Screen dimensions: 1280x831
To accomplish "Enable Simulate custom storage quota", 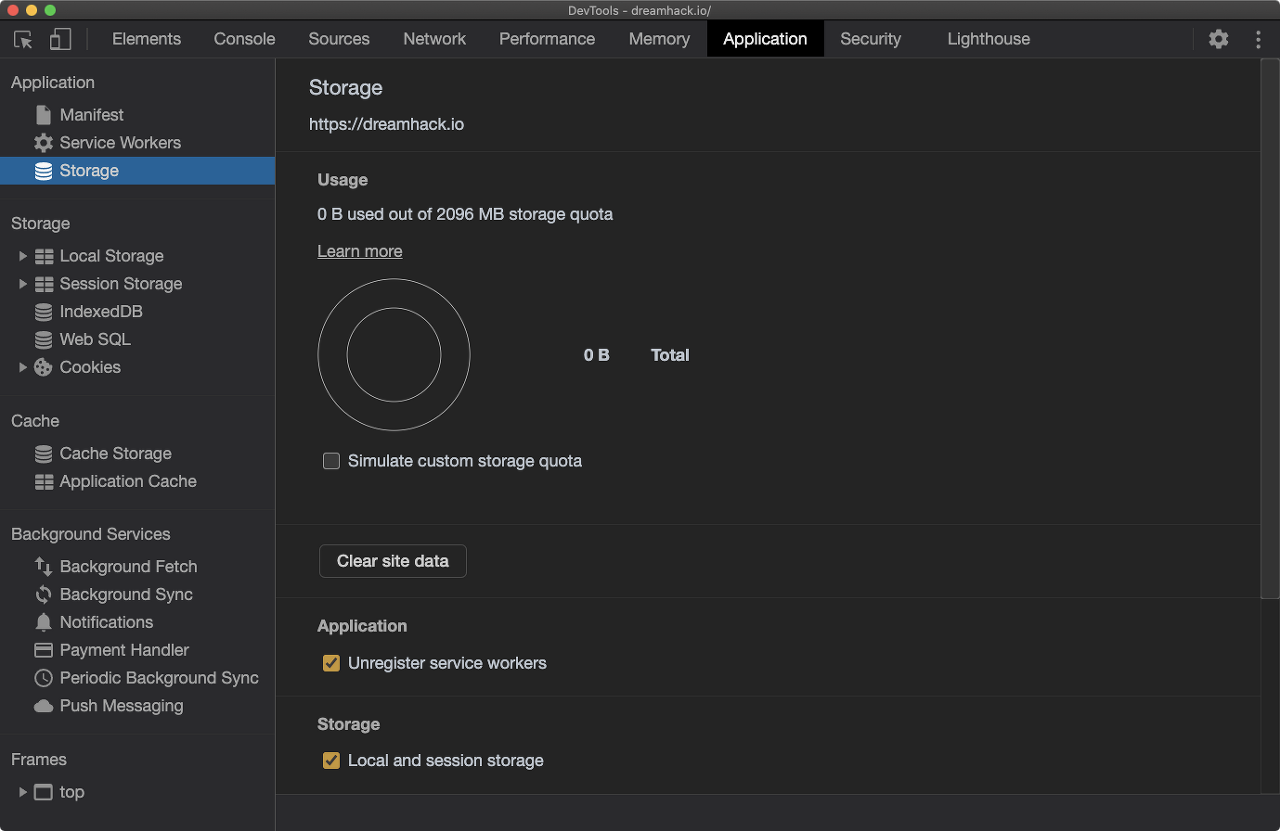I will click(x=331, y=461).
